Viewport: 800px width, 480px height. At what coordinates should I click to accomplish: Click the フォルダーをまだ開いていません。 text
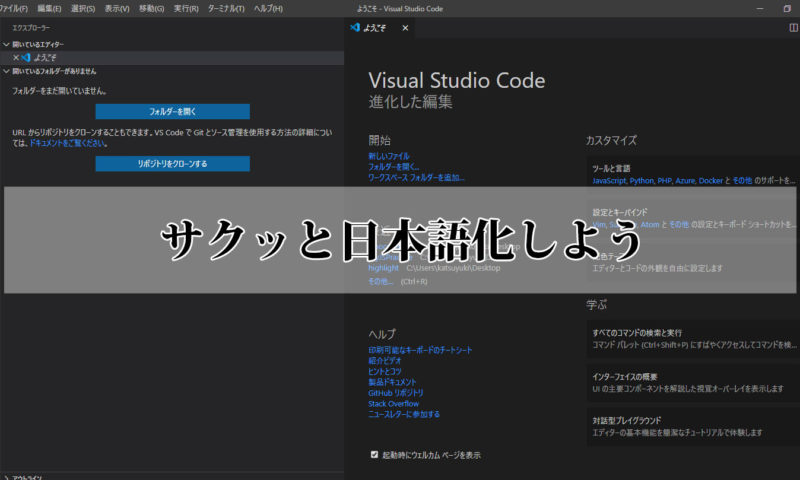60,91
